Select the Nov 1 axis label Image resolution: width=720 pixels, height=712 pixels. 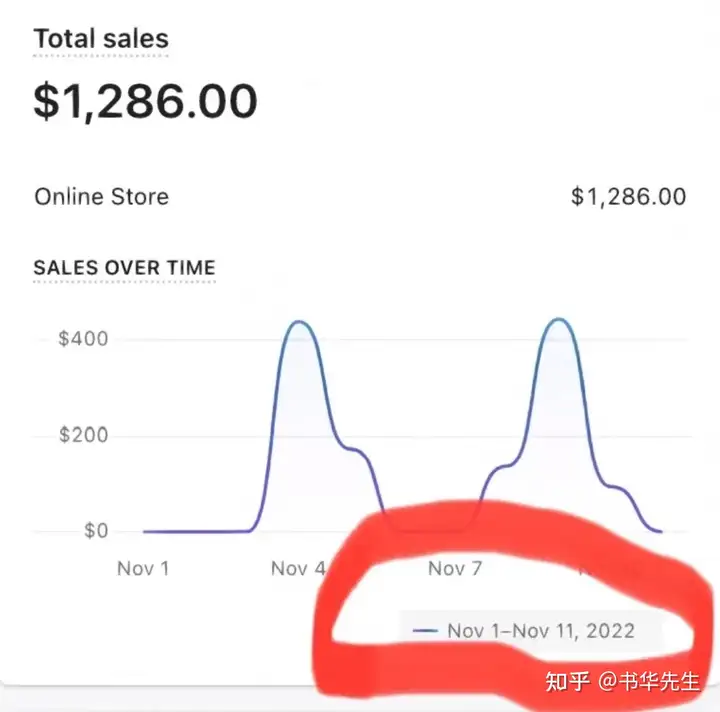point(143,569)
